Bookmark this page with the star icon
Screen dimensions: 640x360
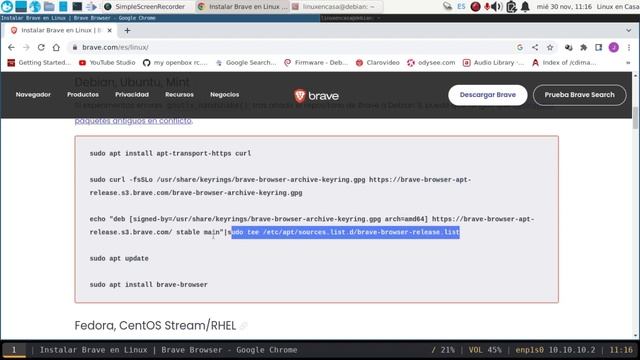(550, 47)
